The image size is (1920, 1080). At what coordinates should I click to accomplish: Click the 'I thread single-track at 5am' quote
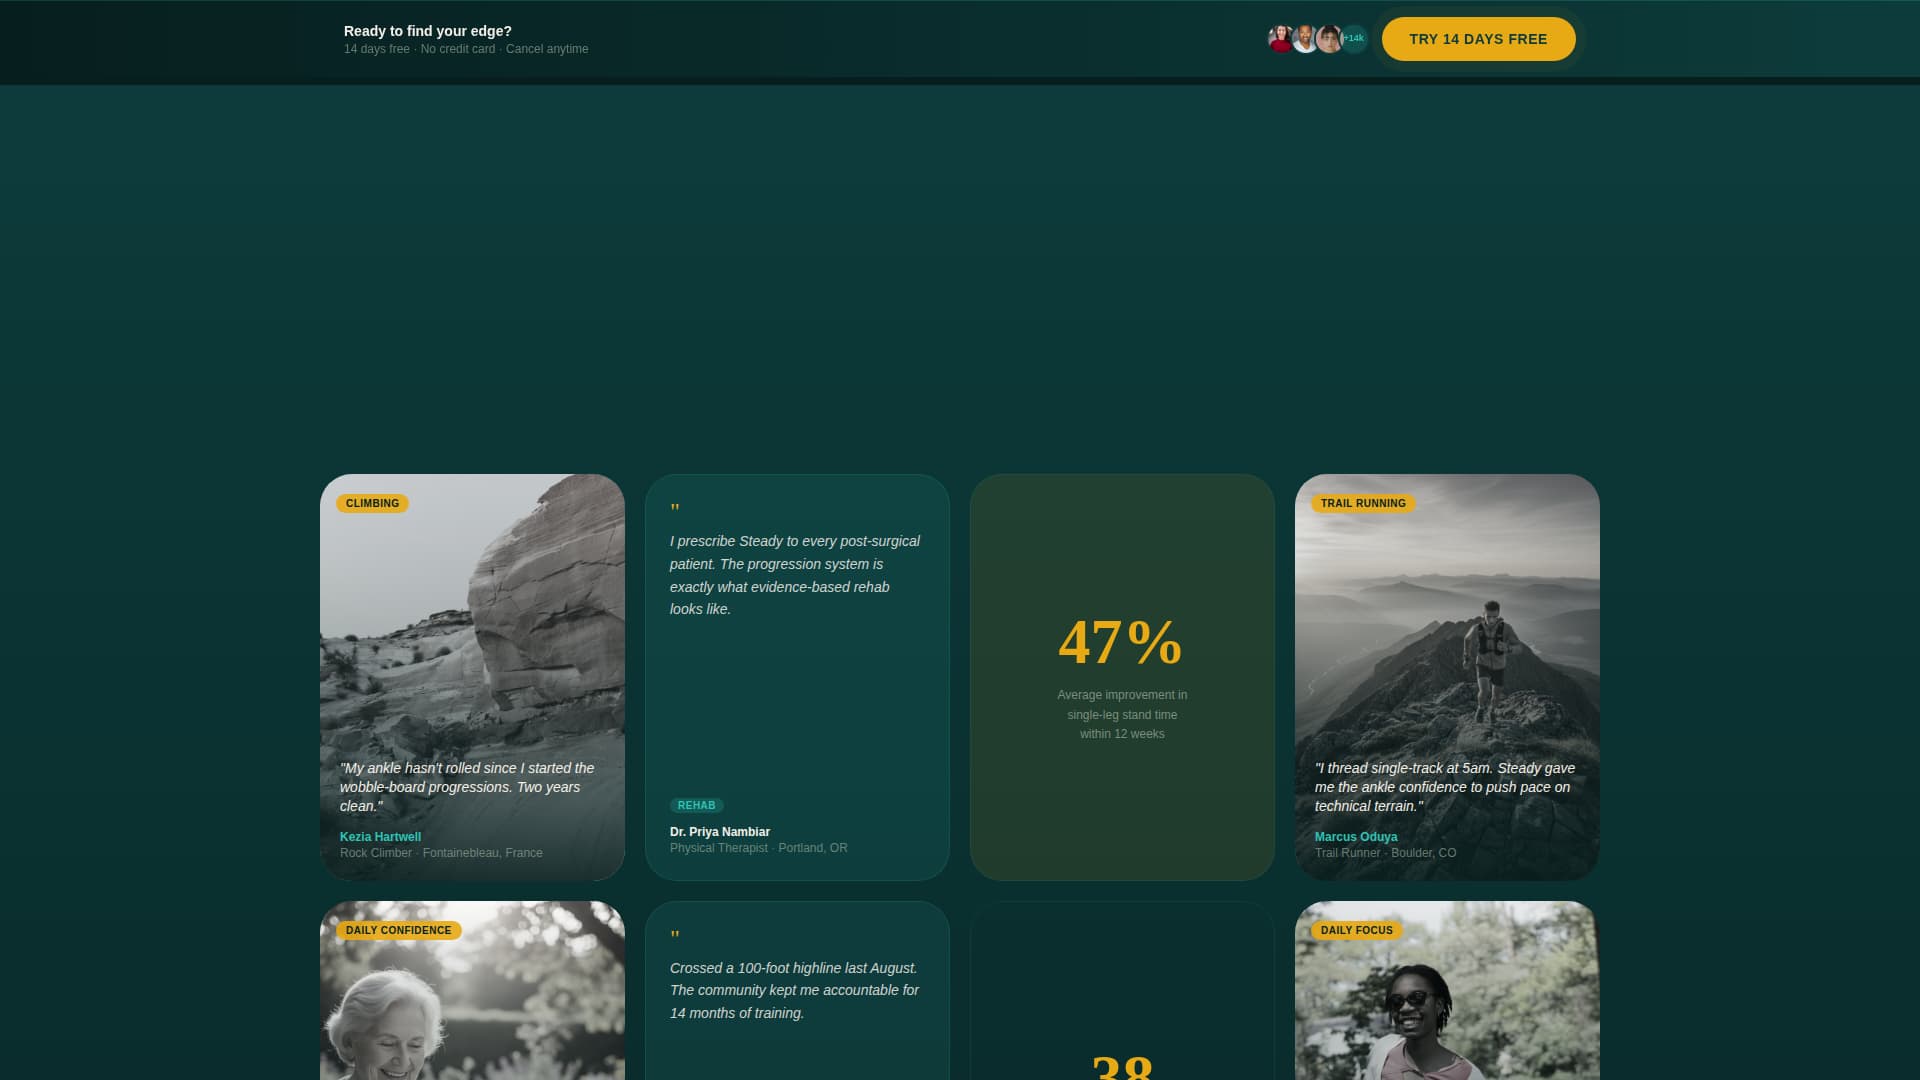click(1445, 787)
